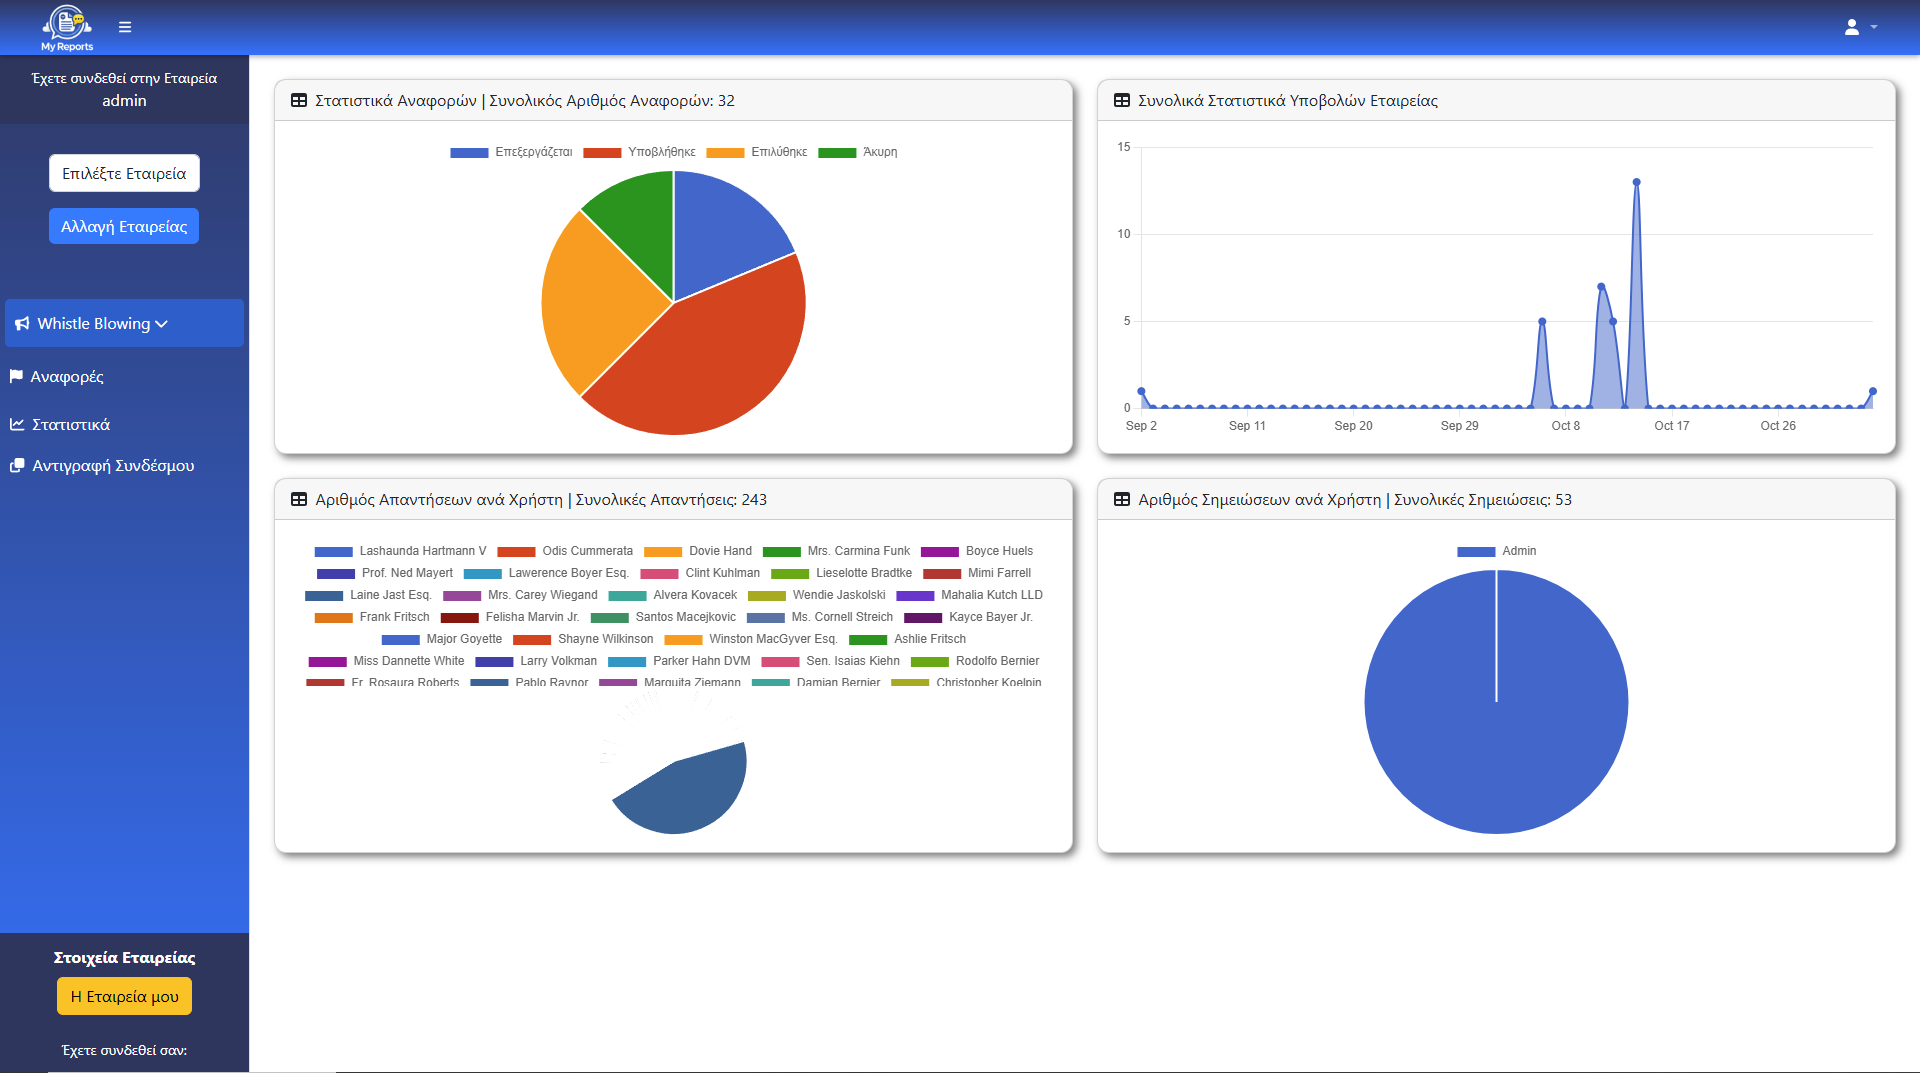This screenshot has width=1920, height=1073.
Task: Toggle Admin legend in notes chart
Action: pos(1496,552)
